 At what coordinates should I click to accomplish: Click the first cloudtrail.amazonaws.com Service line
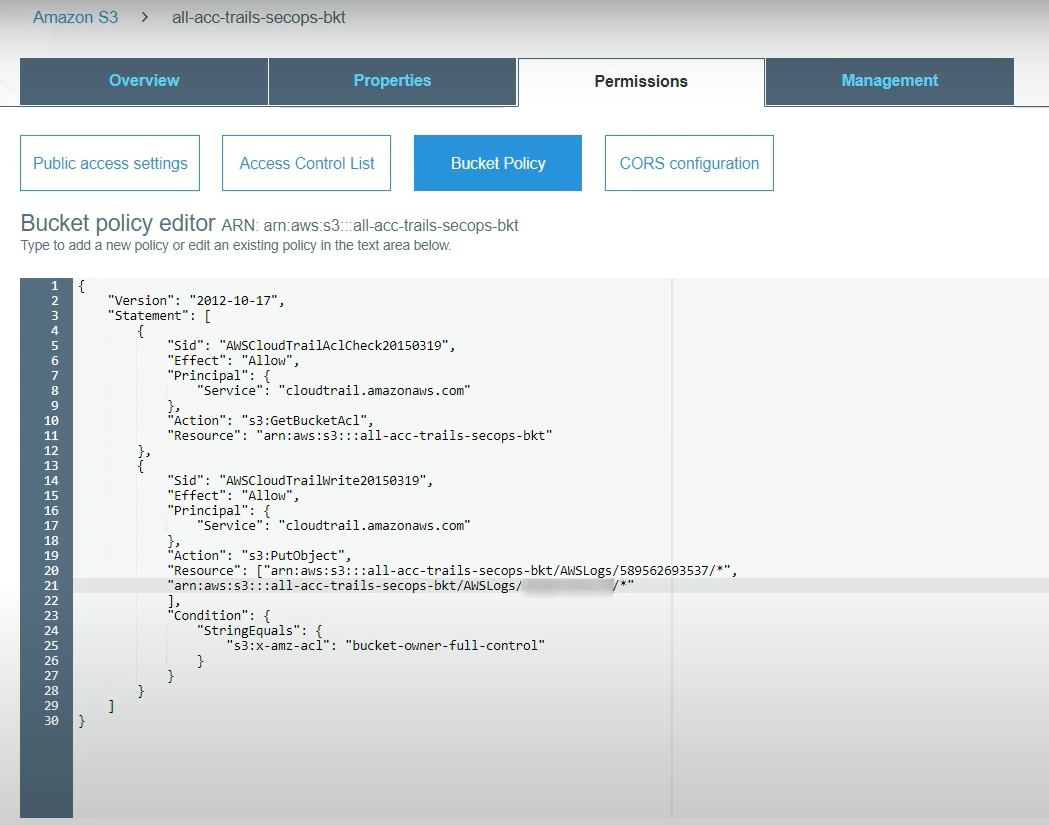[x=334, y=391]
